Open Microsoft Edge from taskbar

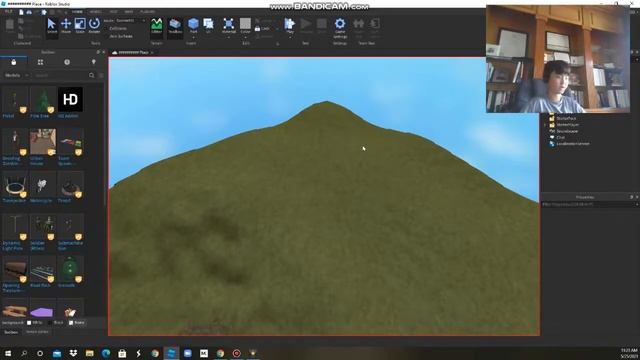pos(106,353)
